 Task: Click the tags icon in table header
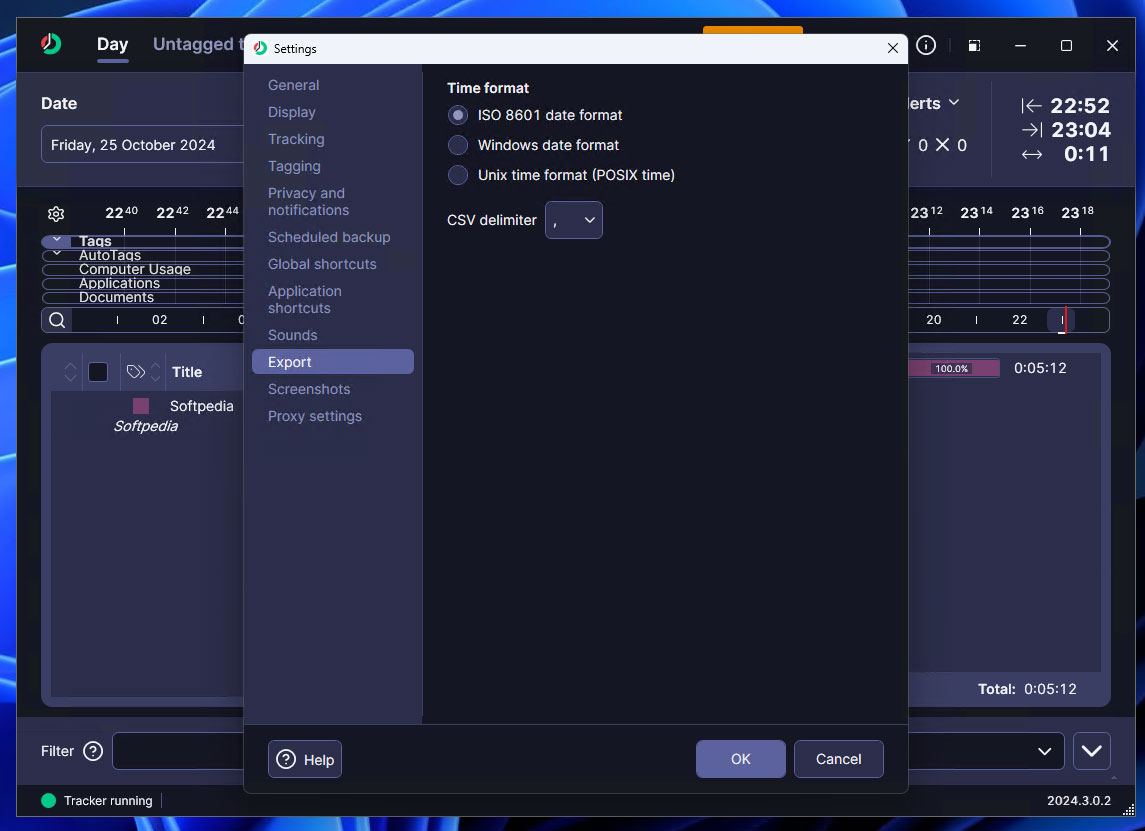(x=136, y=372)
